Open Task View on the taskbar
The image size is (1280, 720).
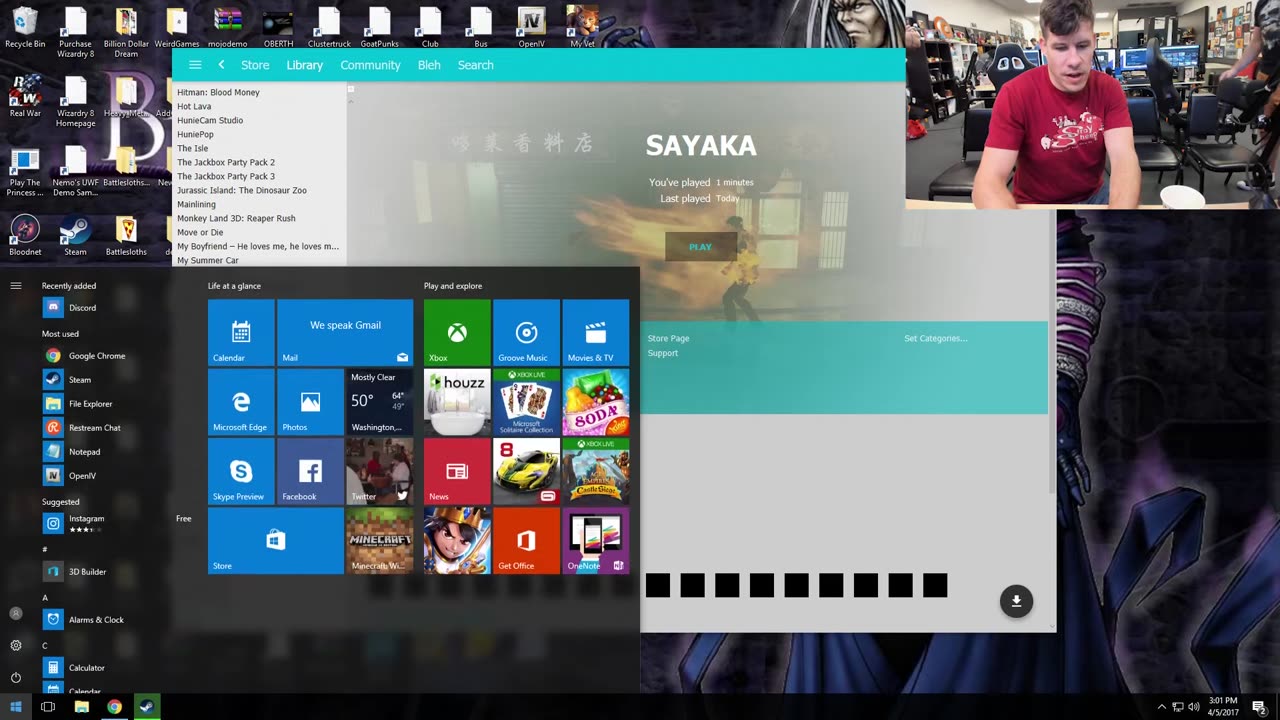tap(48, 707)
